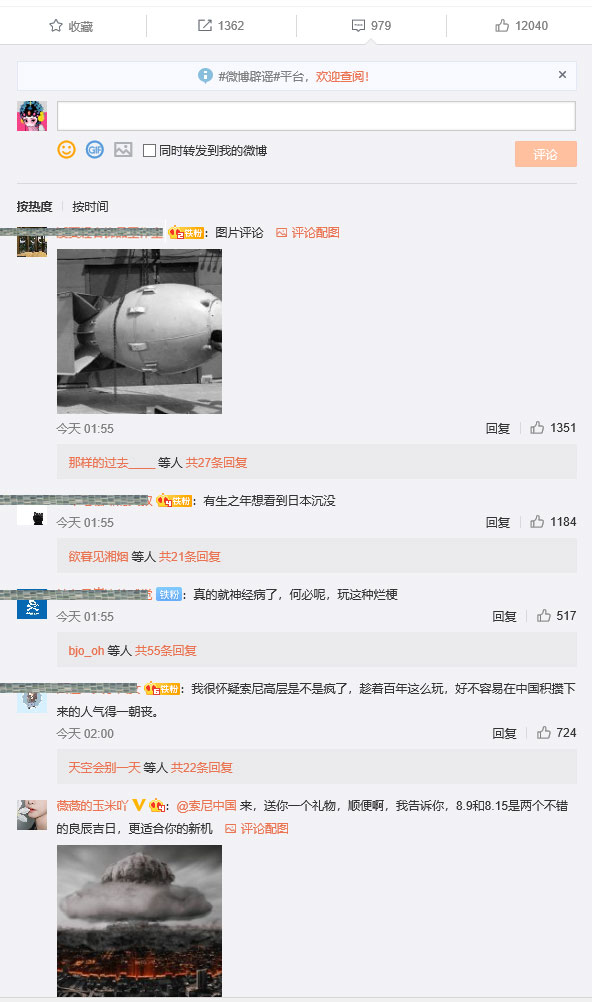Open the repost icon showing 1362

205,26
